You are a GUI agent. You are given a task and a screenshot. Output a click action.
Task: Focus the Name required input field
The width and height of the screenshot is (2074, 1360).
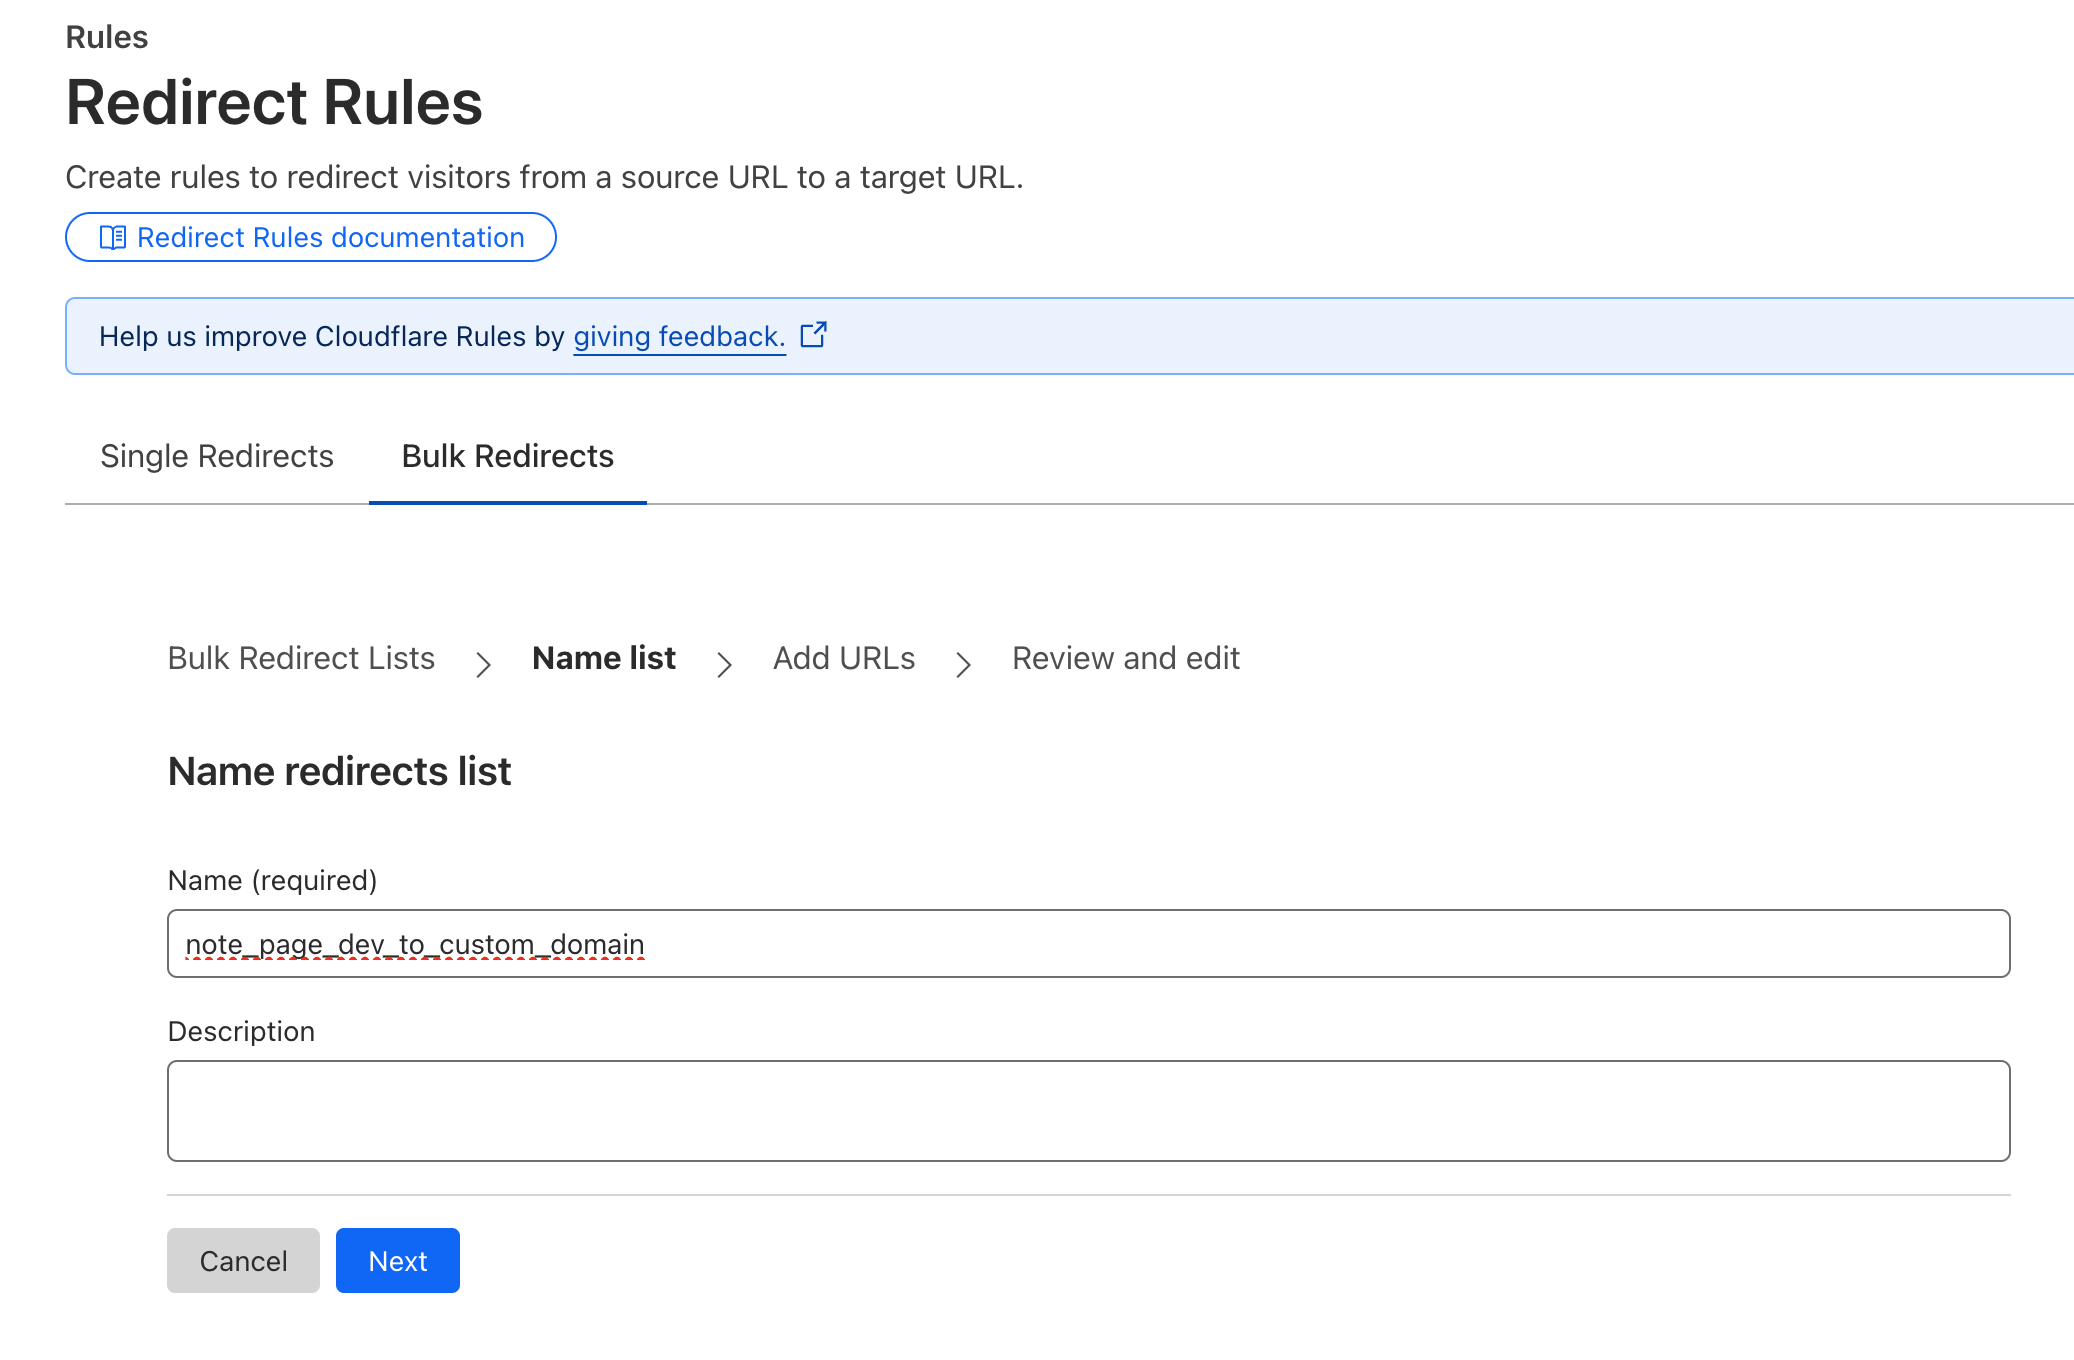(x=1088, y=943)
